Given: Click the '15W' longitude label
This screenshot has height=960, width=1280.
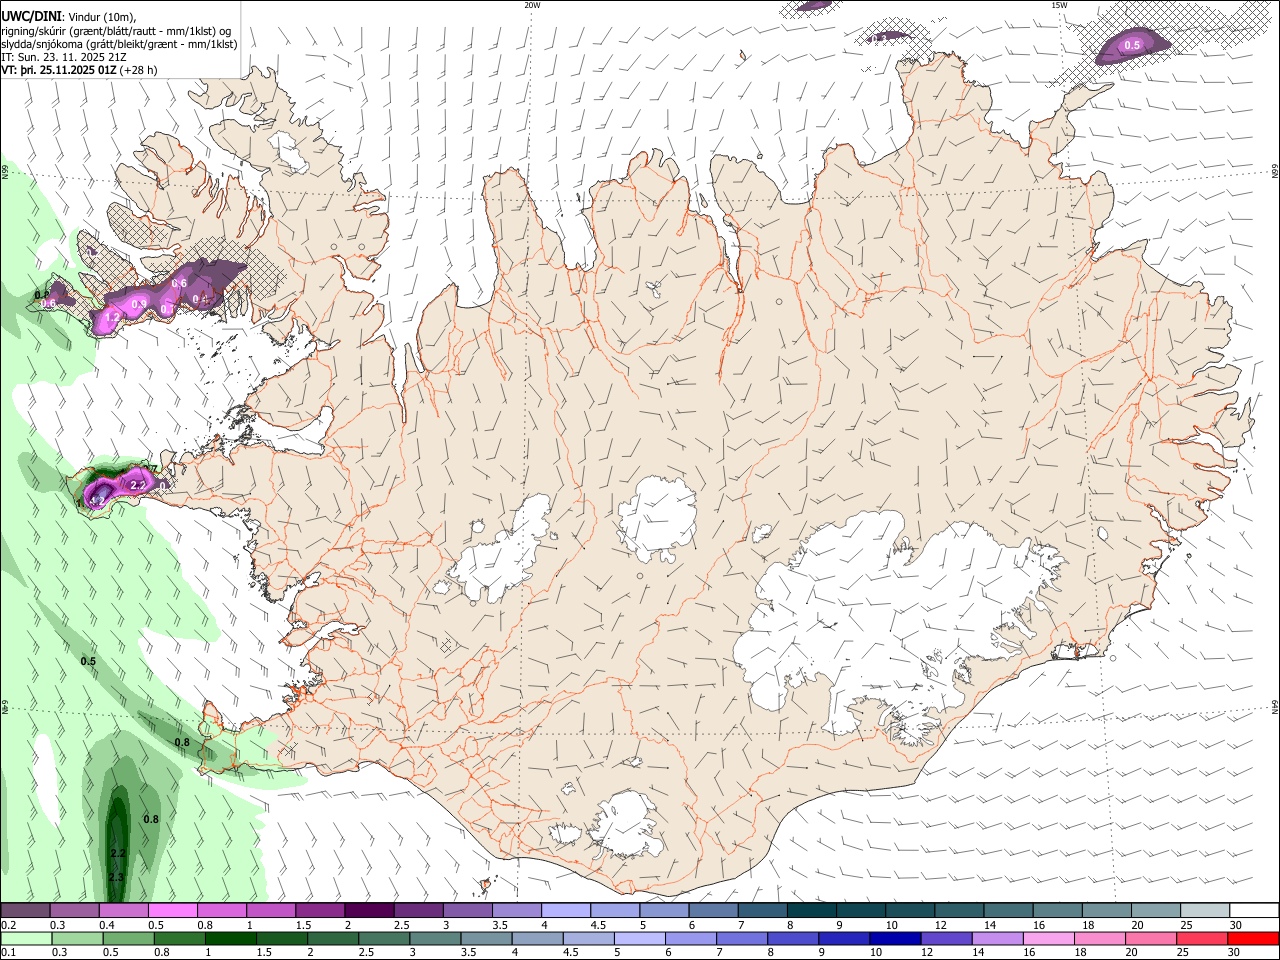Looking at the screenshot, I should 1060,5.
